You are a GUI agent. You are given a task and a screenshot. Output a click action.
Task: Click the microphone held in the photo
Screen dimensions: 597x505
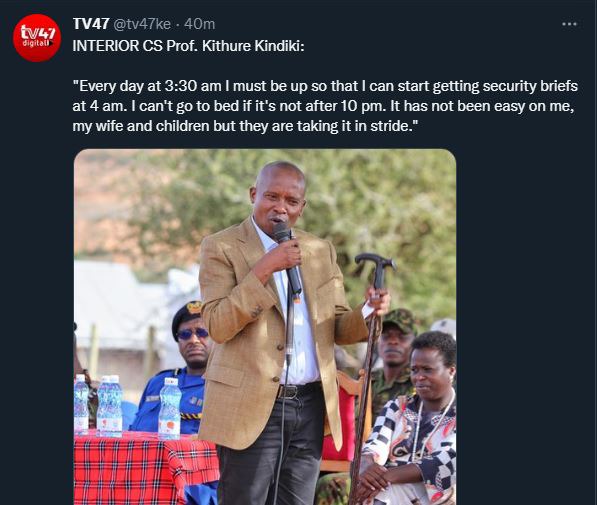pyautogui.click(x=288, y=258)
